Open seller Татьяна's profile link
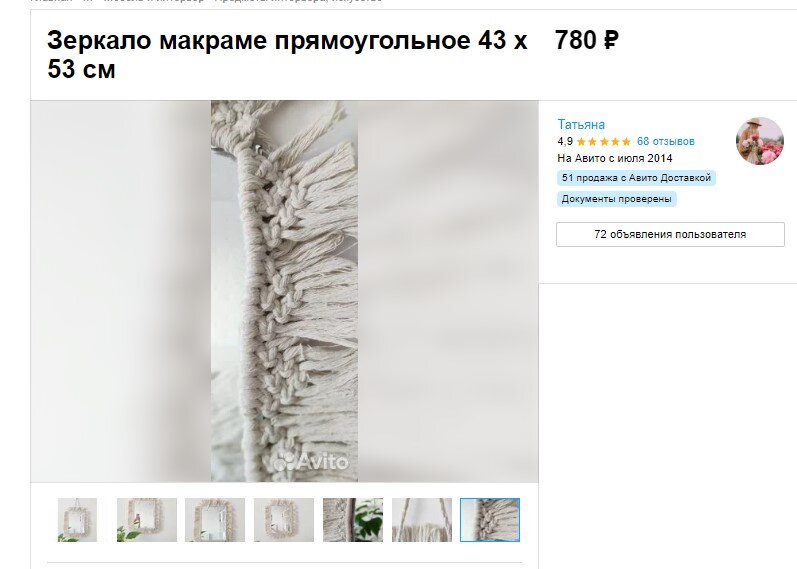The width and height of the screenshot is (797, 569). pos(581,125)
